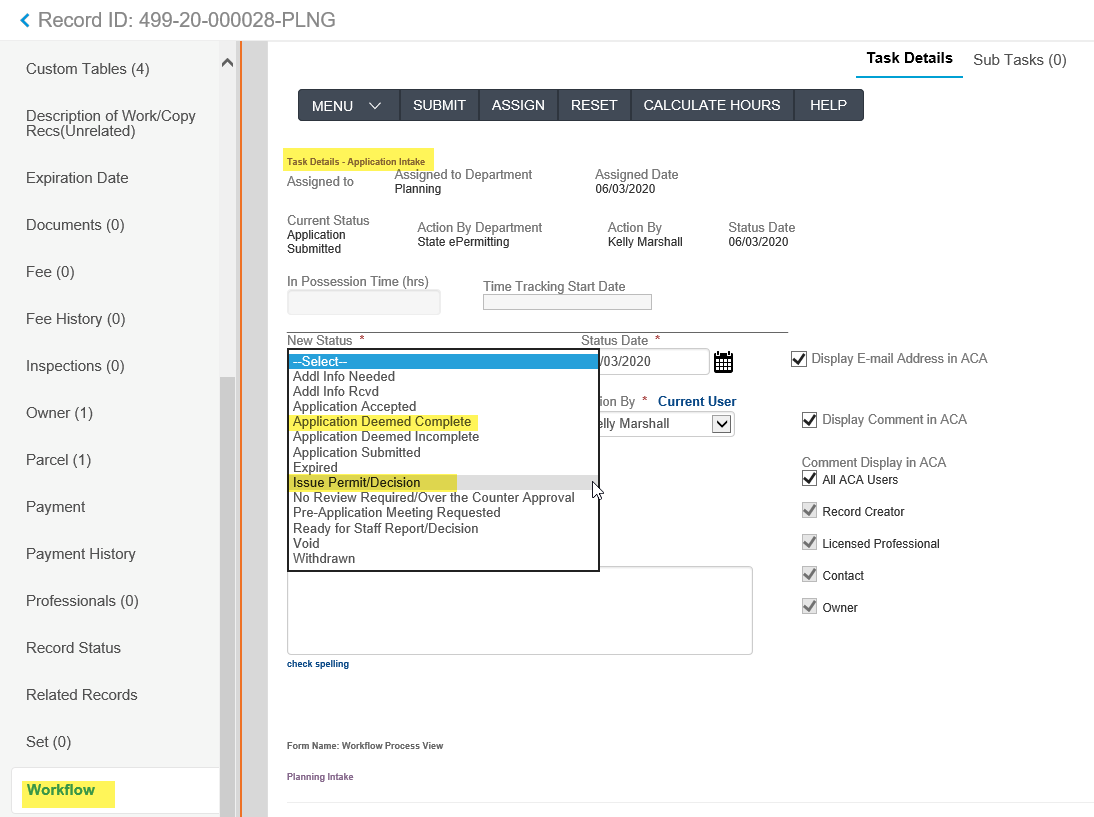The width and height of the screenshot is (1094, 817).
Task: Open Record Status sidebar item
Action: click(x=73, y=648)
